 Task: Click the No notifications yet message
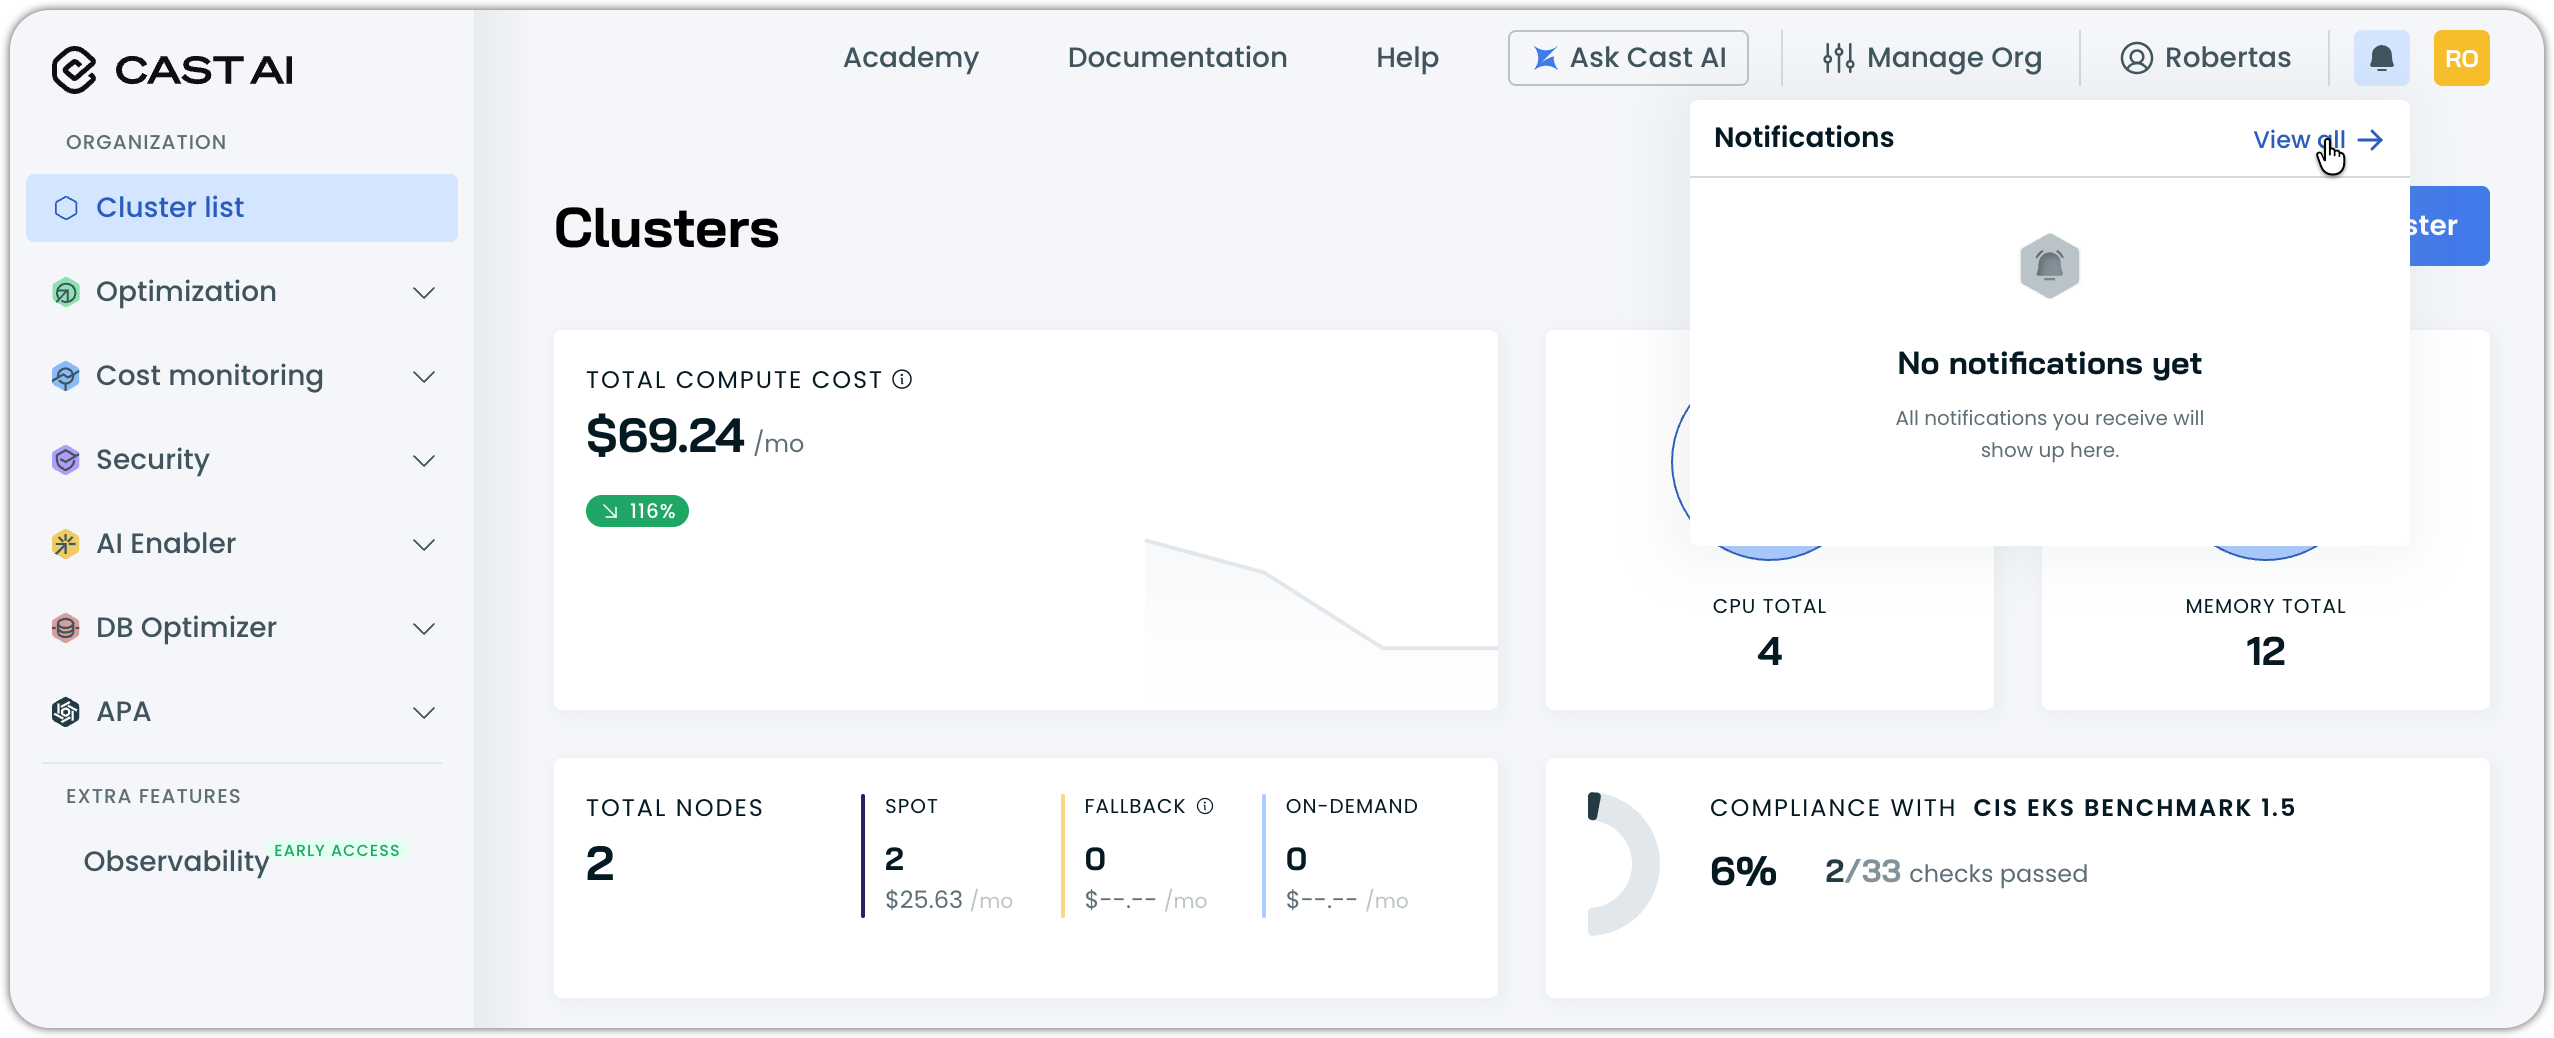(x=2049, y=364)
